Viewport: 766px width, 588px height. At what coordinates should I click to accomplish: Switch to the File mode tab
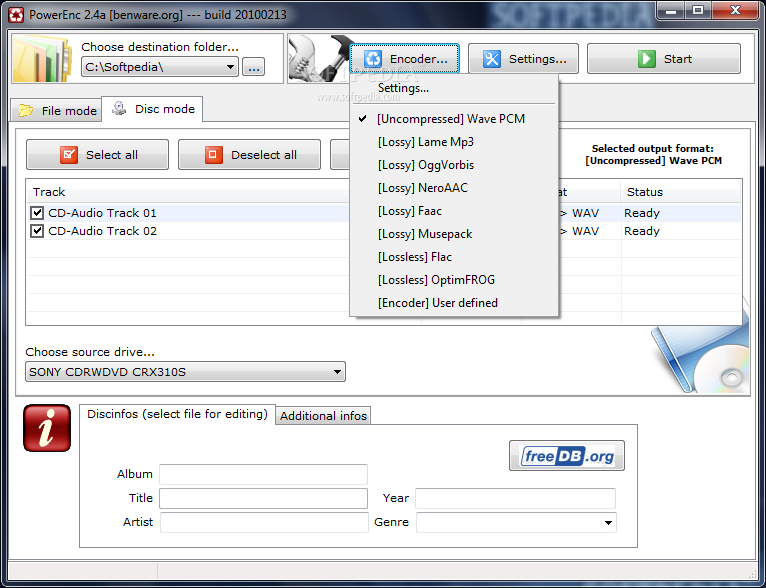[56, 111]
